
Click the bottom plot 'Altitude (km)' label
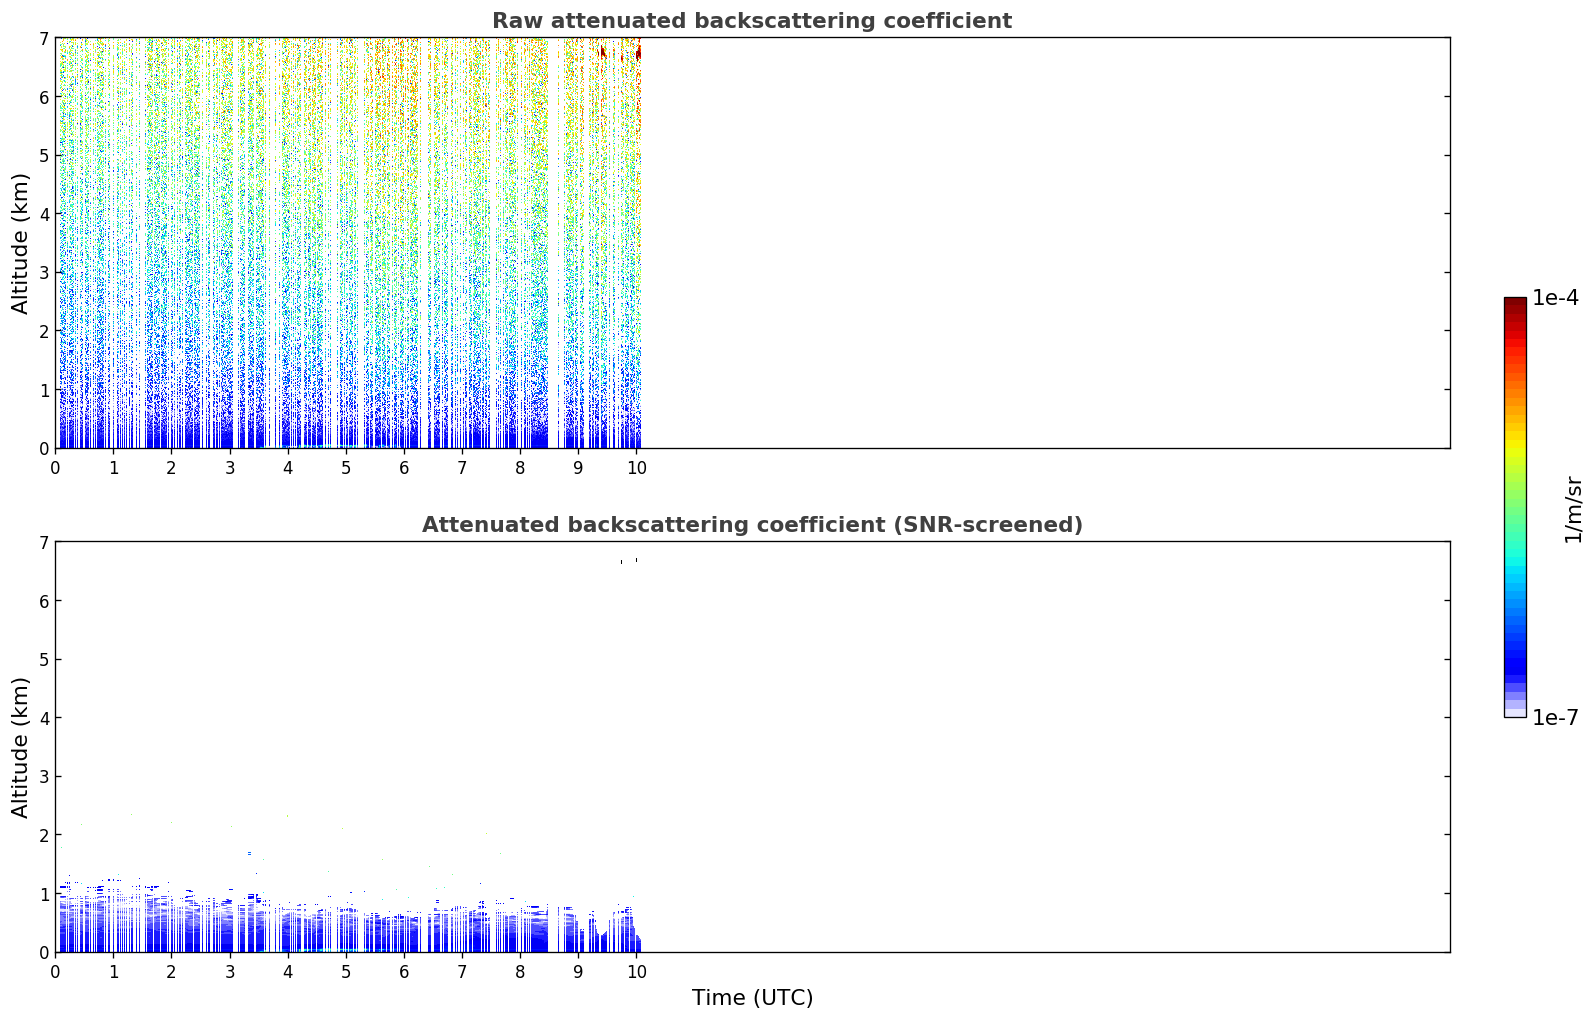(x=21, y=747)
